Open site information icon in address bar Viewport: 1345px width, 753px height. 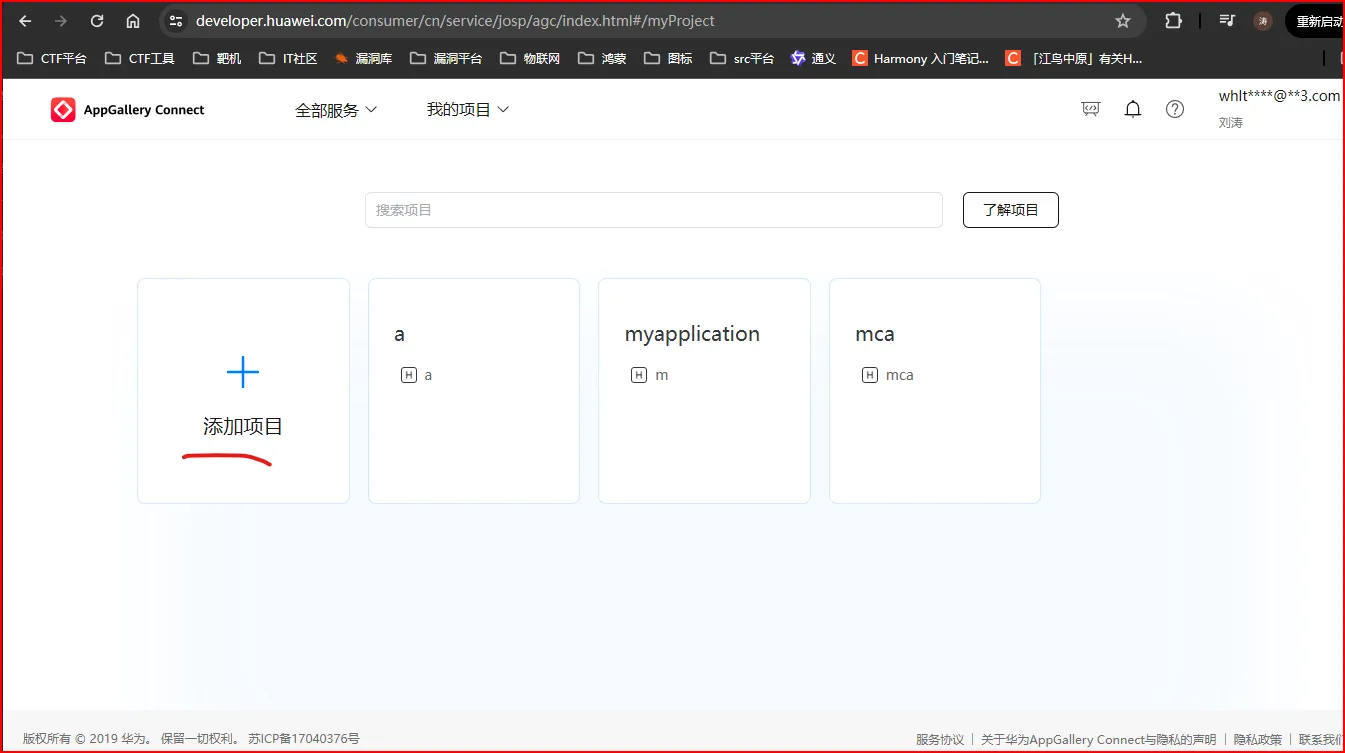[x=176, y=21]
